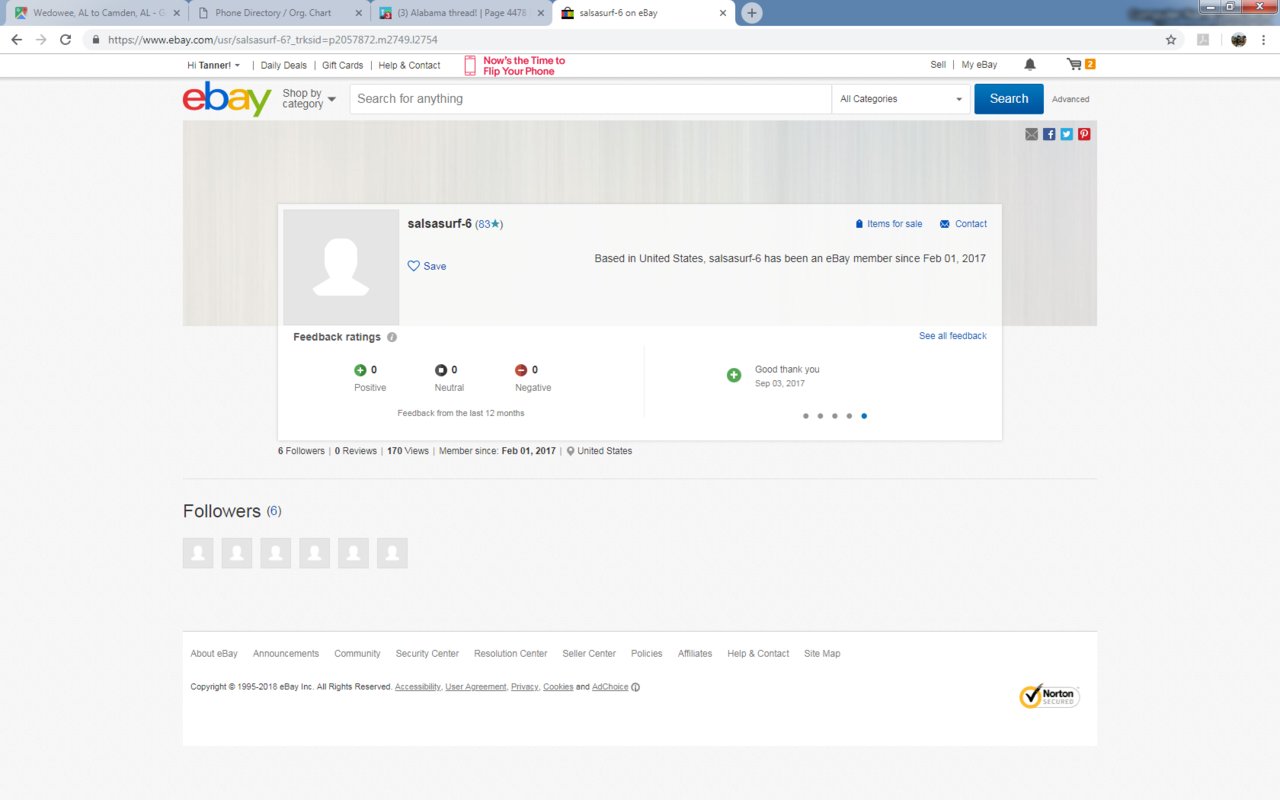This screenshot has height=800, width=1280.
Task: Click the eBay logo
Action: 227,99
